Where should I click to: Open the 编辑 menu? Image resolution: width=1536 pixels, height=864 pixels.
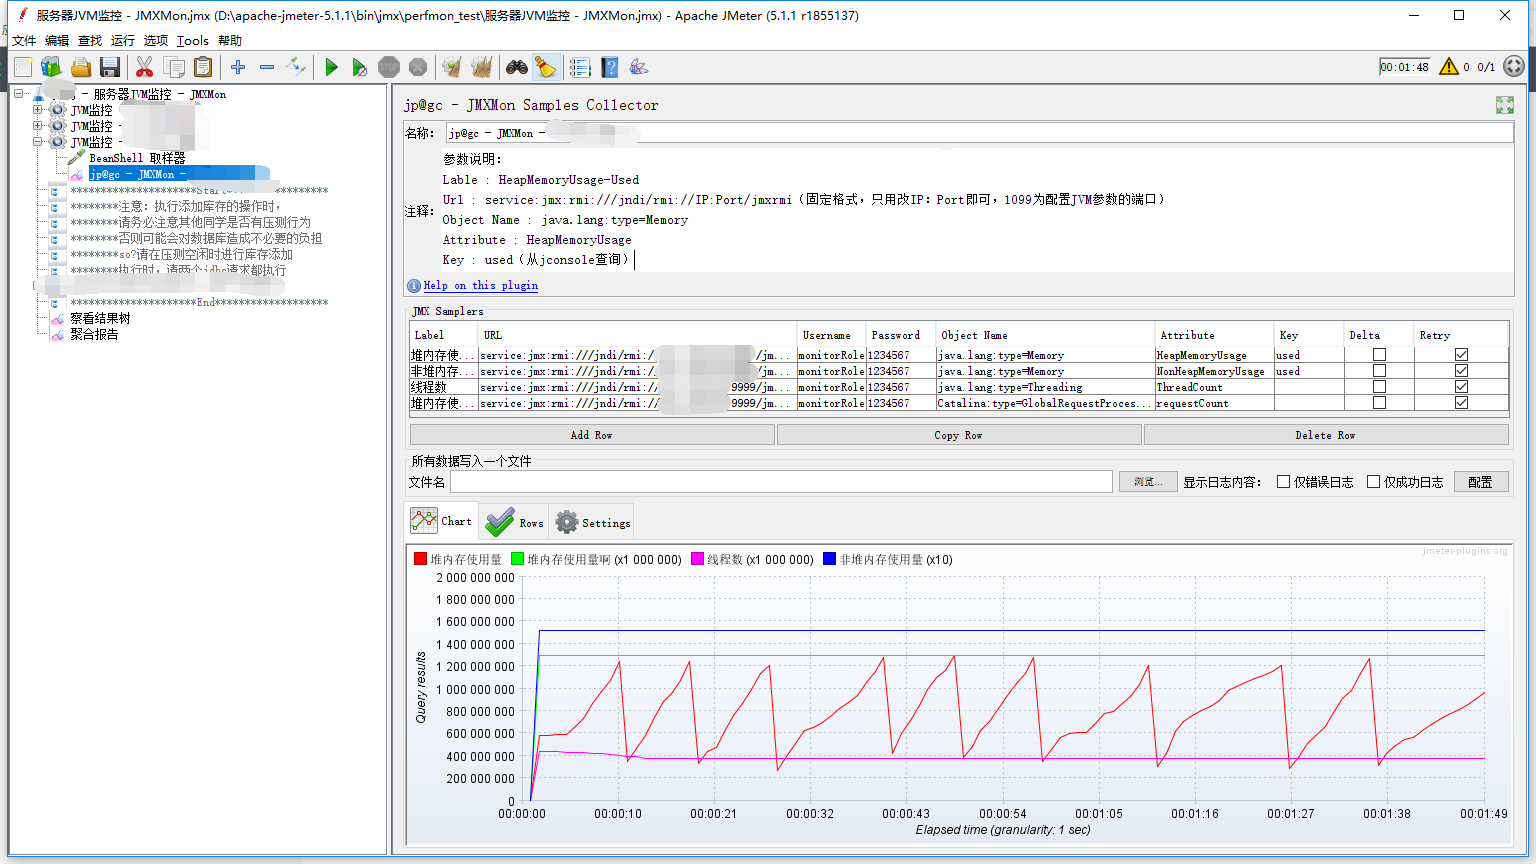coord(57,41)
